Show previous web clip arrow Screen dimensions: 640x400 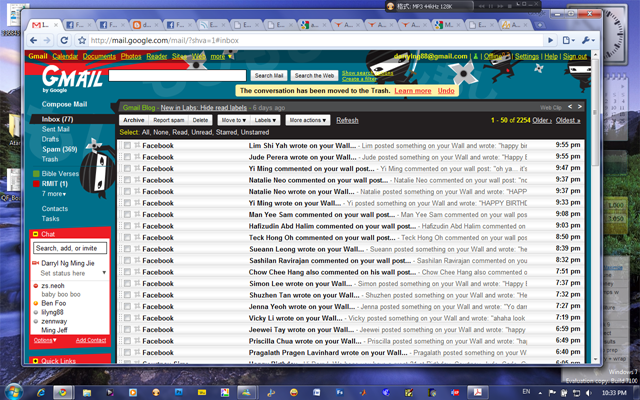pos(570,107)
